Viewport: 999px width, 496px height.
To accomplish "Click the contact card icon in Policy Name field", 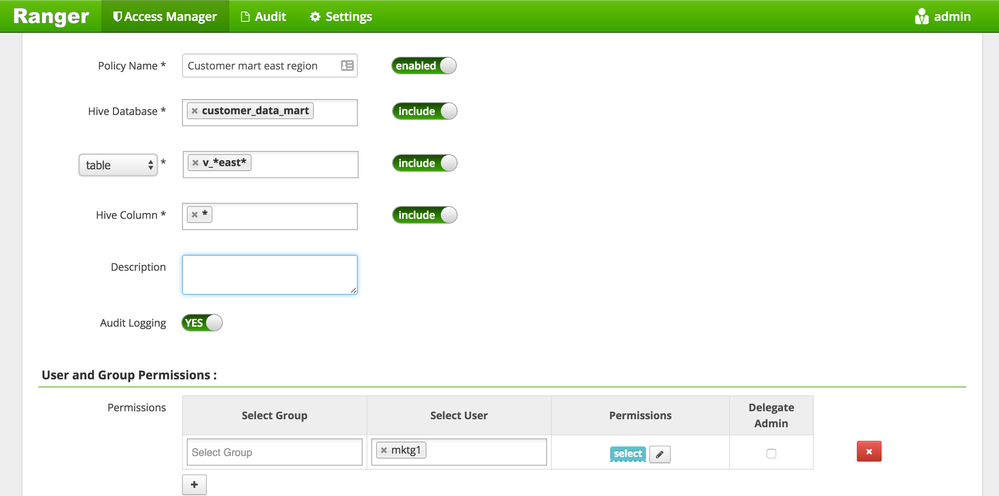I will point(347,66).
